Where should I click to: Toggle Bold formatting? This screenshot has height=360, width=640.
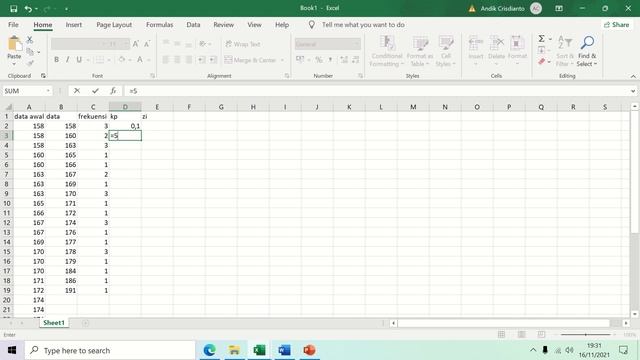click(56, 60)
